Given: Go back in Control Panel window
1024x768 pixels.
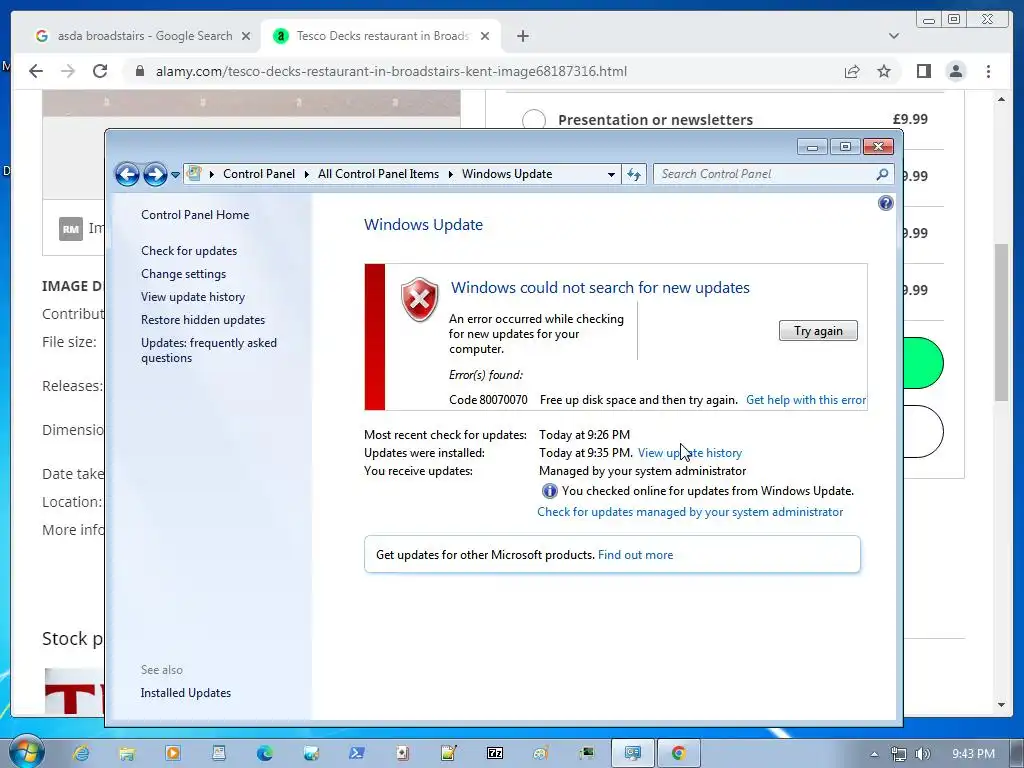Looking at the screenshot, I should click(127, 174).
